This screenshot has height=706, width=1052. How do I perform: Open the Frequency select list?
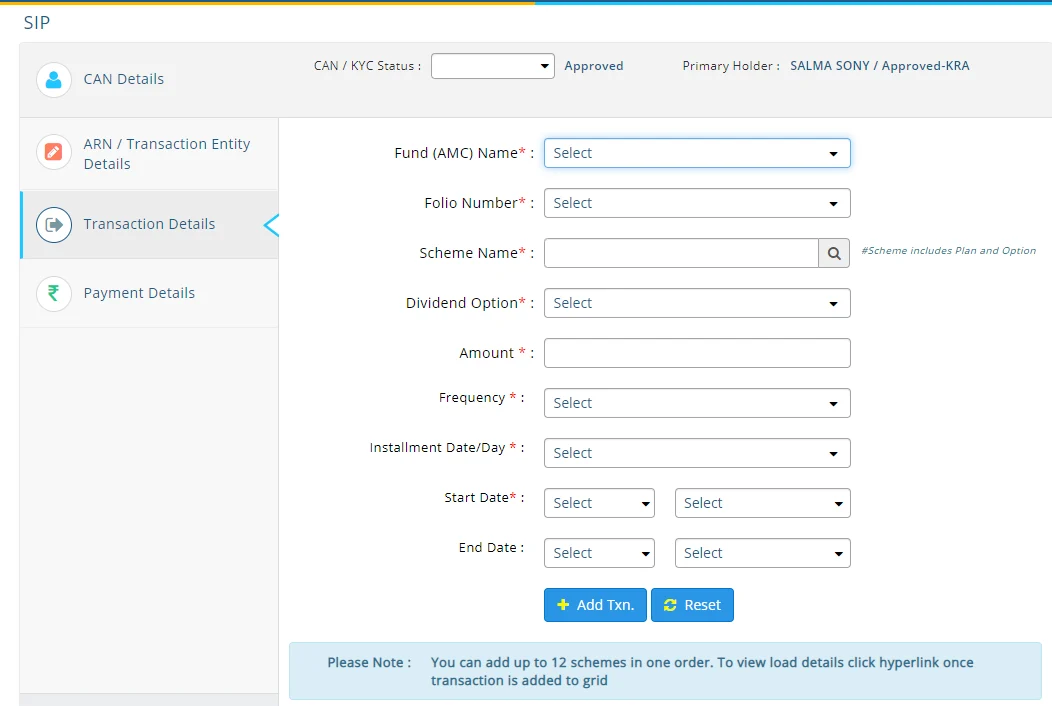pyautogui.click(x=696, y=403)
